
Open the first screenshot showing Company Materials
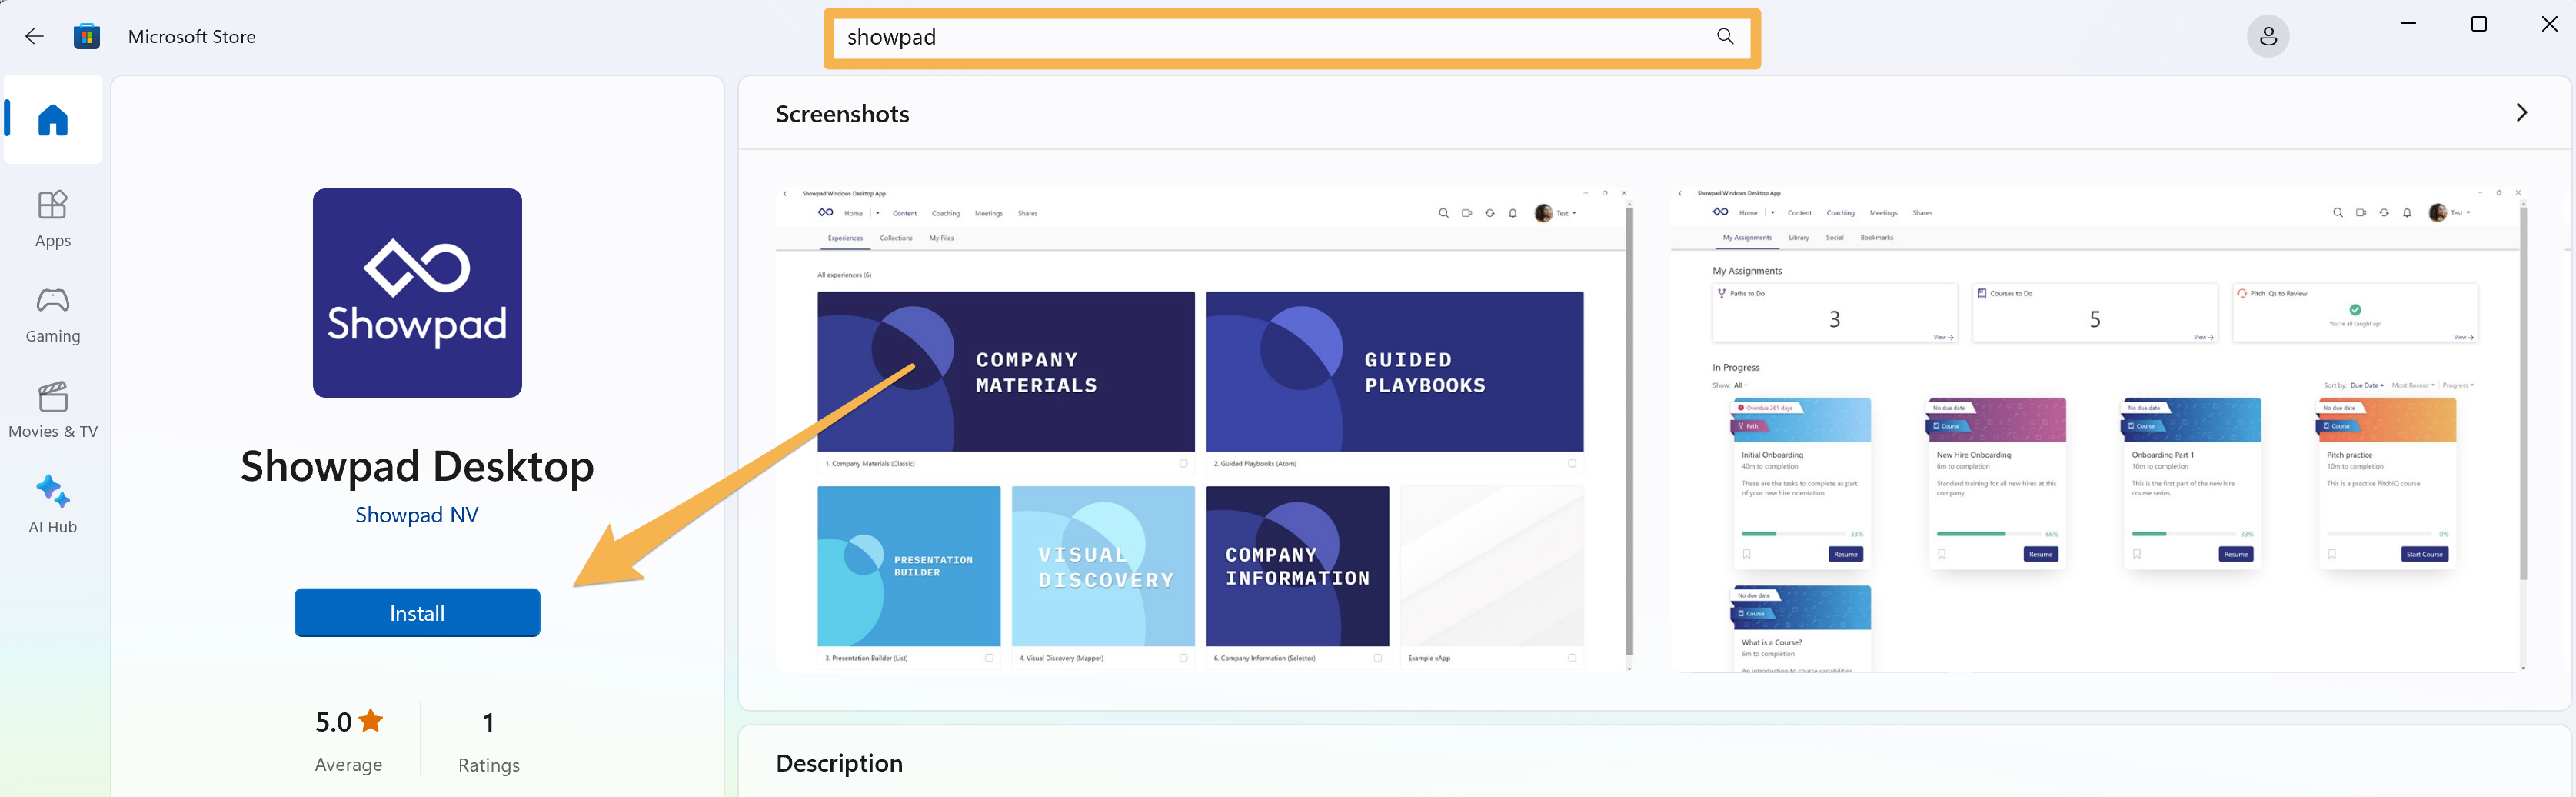coord(1203,429)
